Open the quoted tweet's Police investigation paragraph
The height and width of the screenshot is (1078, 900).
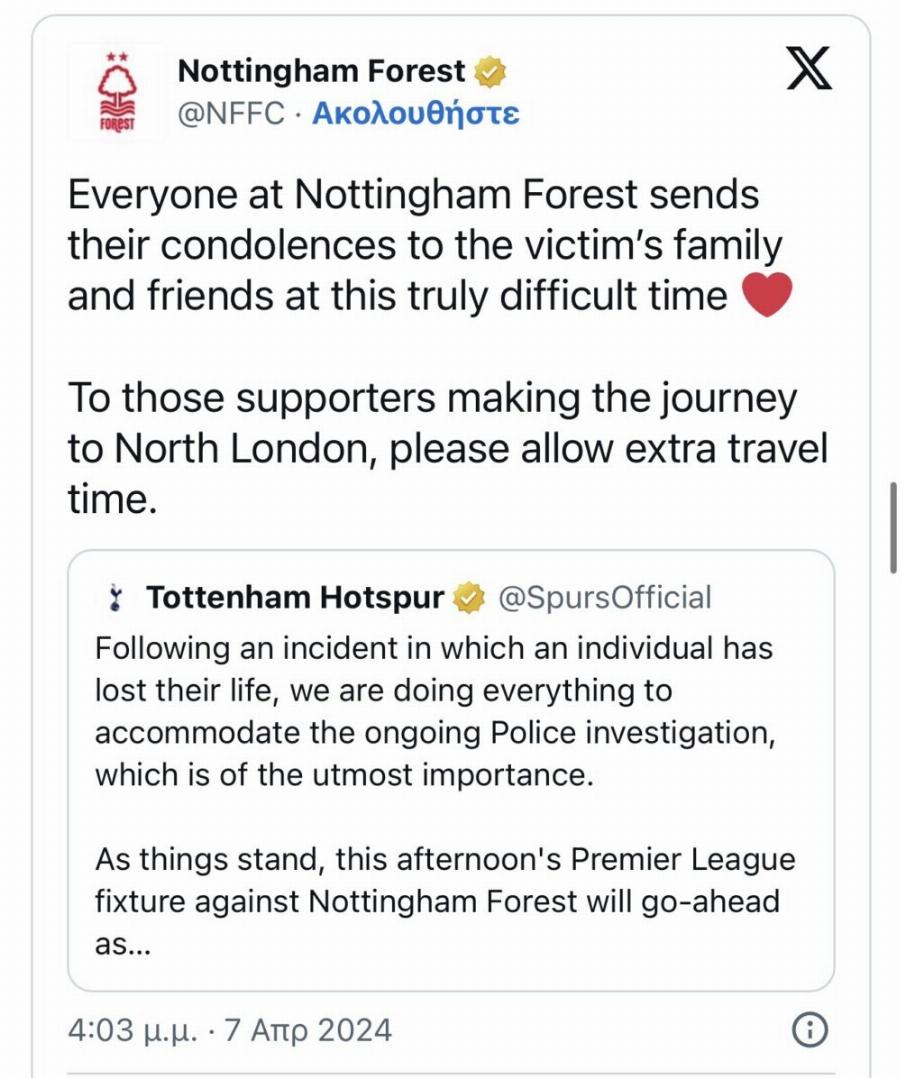(435, 712)
